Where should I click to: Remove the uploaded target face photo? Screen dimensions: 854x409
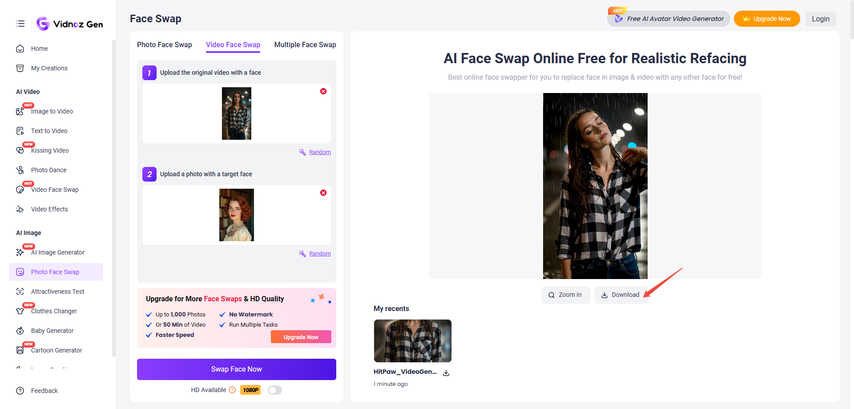coord(323,193)
